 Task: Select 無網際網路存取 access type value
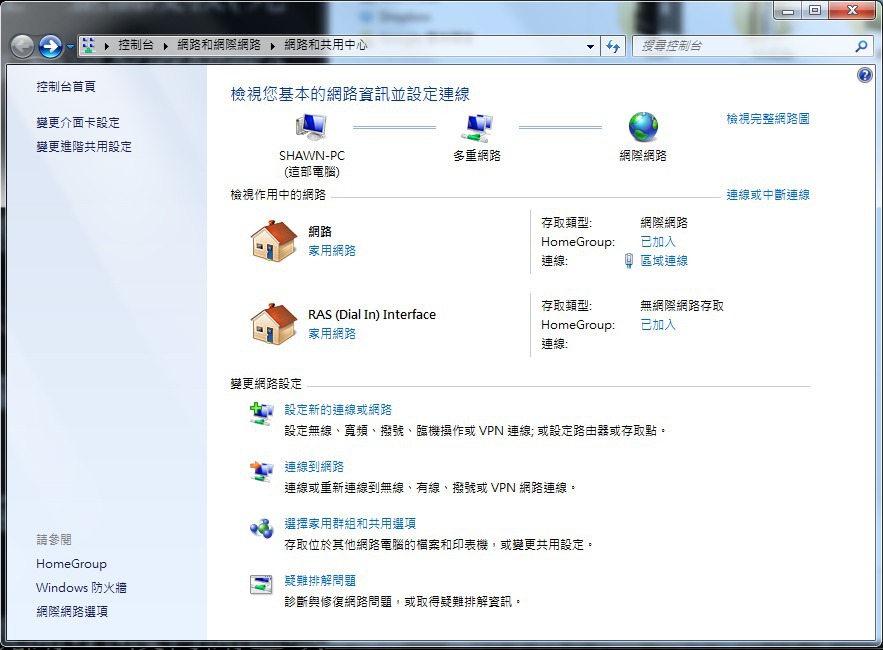tap(682, 306)
